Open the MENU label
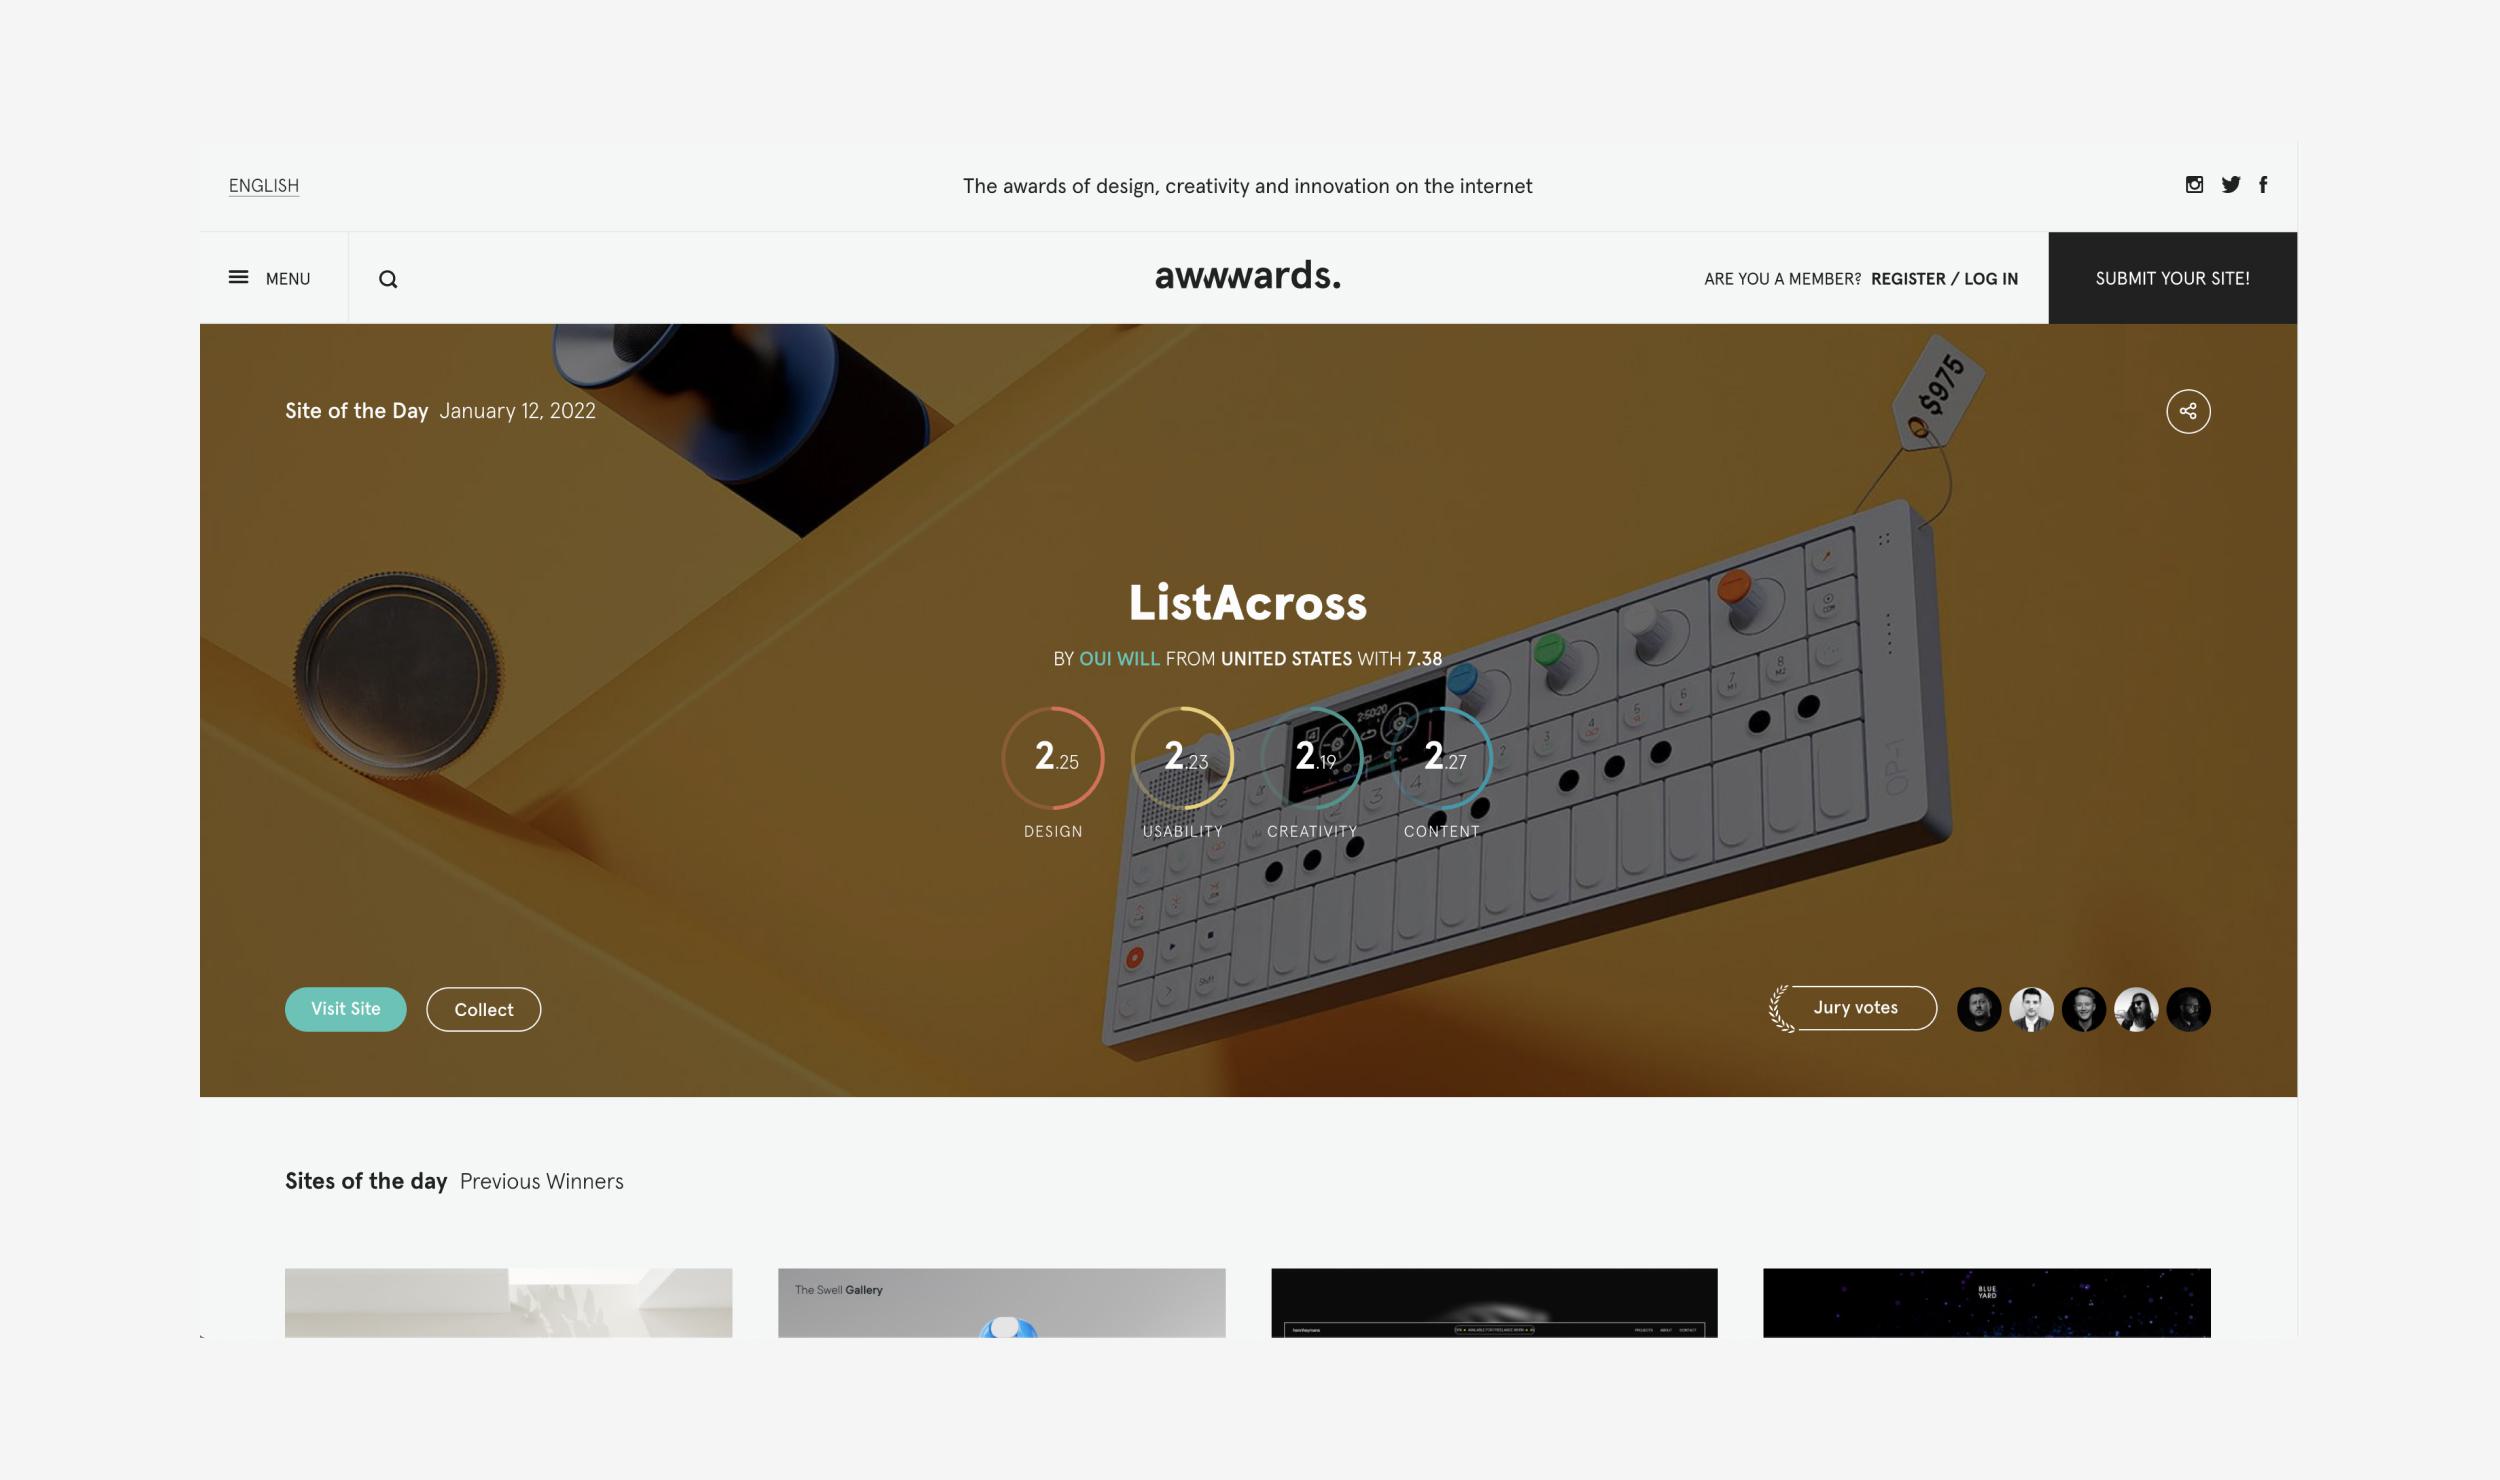Image resolution: width=2500 pixels, height=1480 pixels. click(x=288, y=279)
